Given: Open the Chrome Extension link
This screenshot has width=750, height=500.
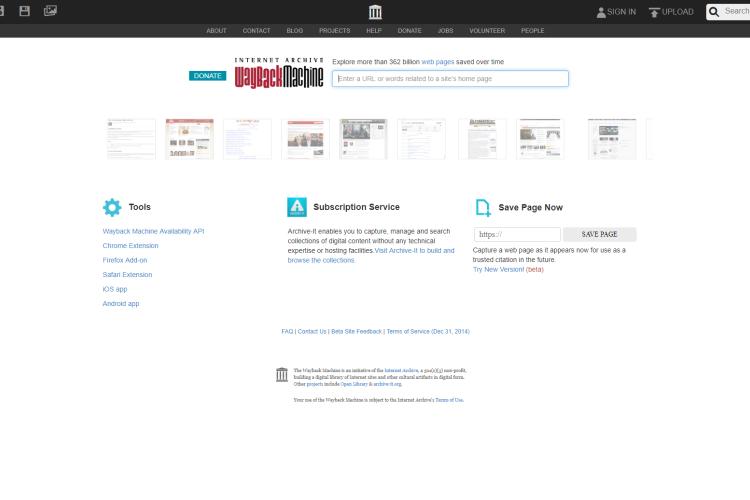Looking at the screenshot, I should click(130, 245).
